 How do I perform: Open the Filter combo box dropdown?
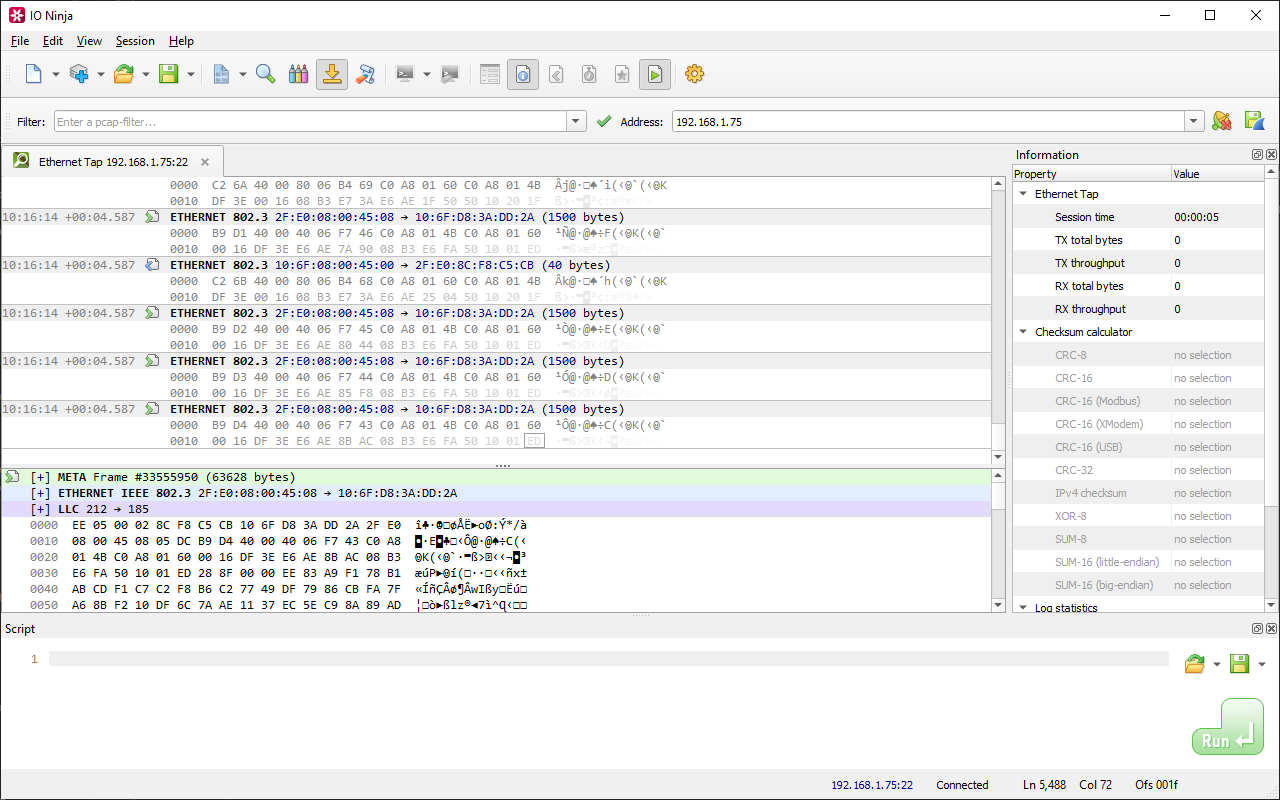tap(576, 122)
